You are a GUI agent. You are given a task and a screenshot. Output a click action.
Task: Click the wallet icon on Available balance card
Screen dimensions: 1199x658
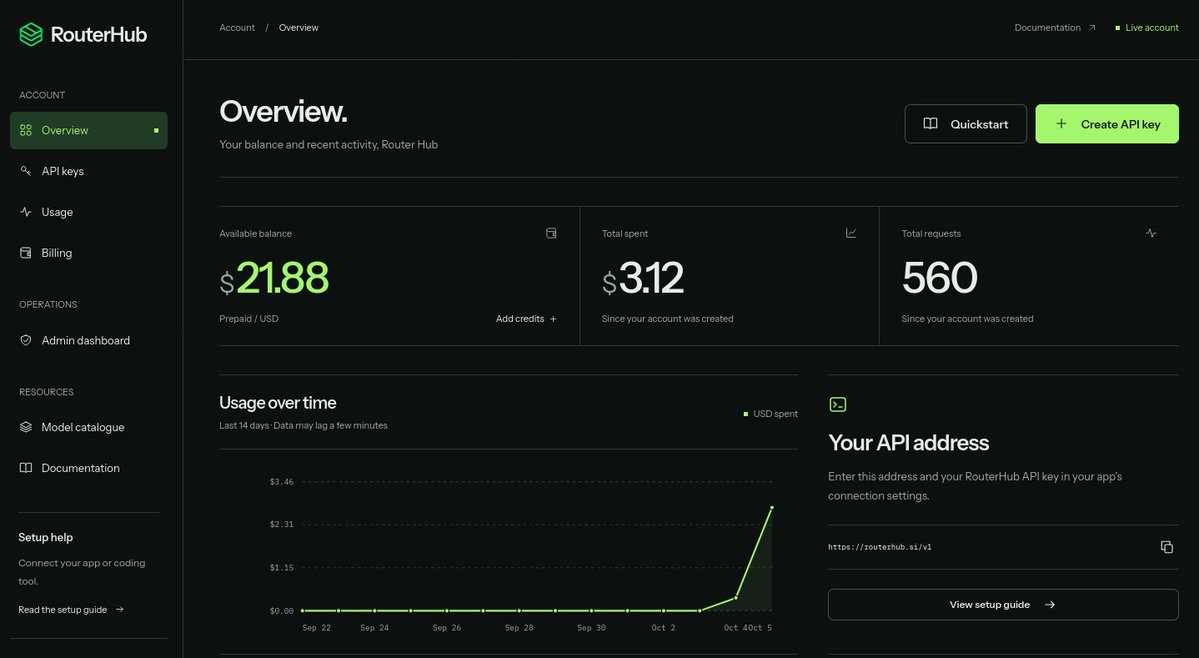pyautogui.click(x=551, y=233)
